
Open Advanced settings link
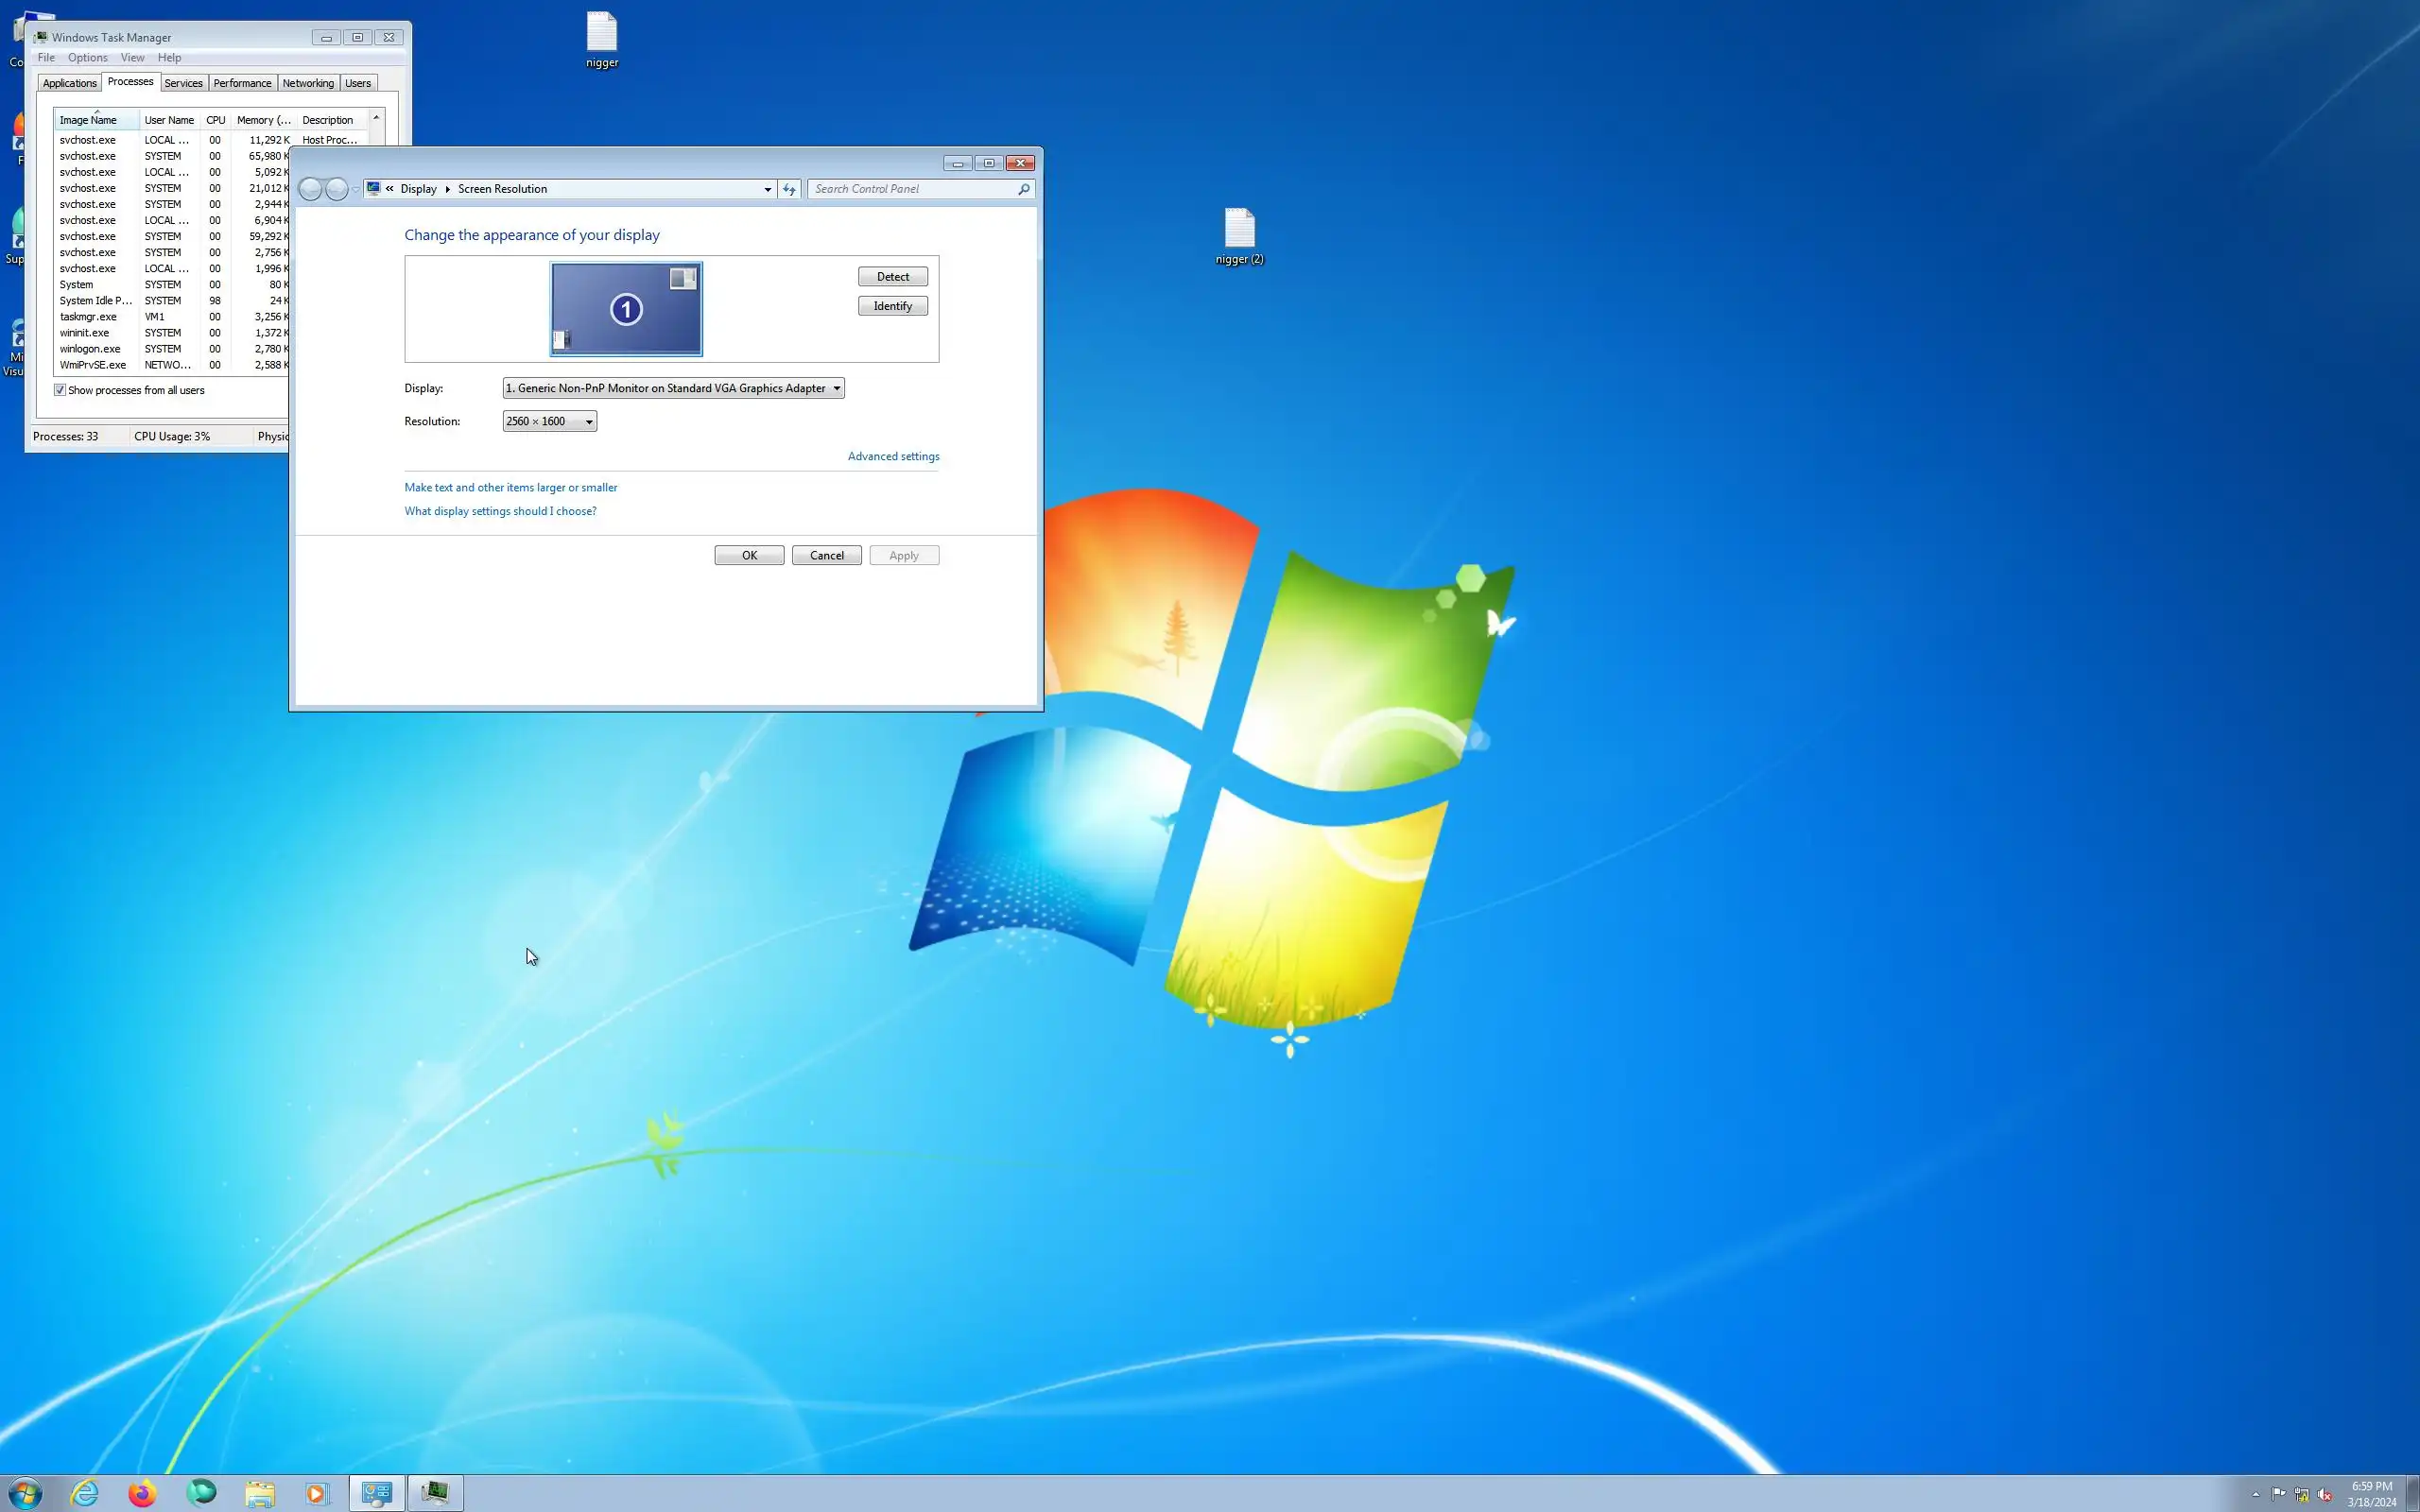pyautogui.click(x=893, y=456)
